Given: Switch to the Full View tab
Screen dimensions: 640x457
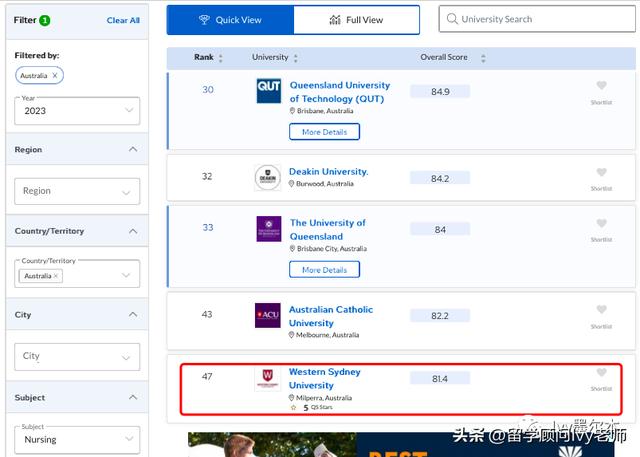Looking at the screenshot, I should click(356, 20).
